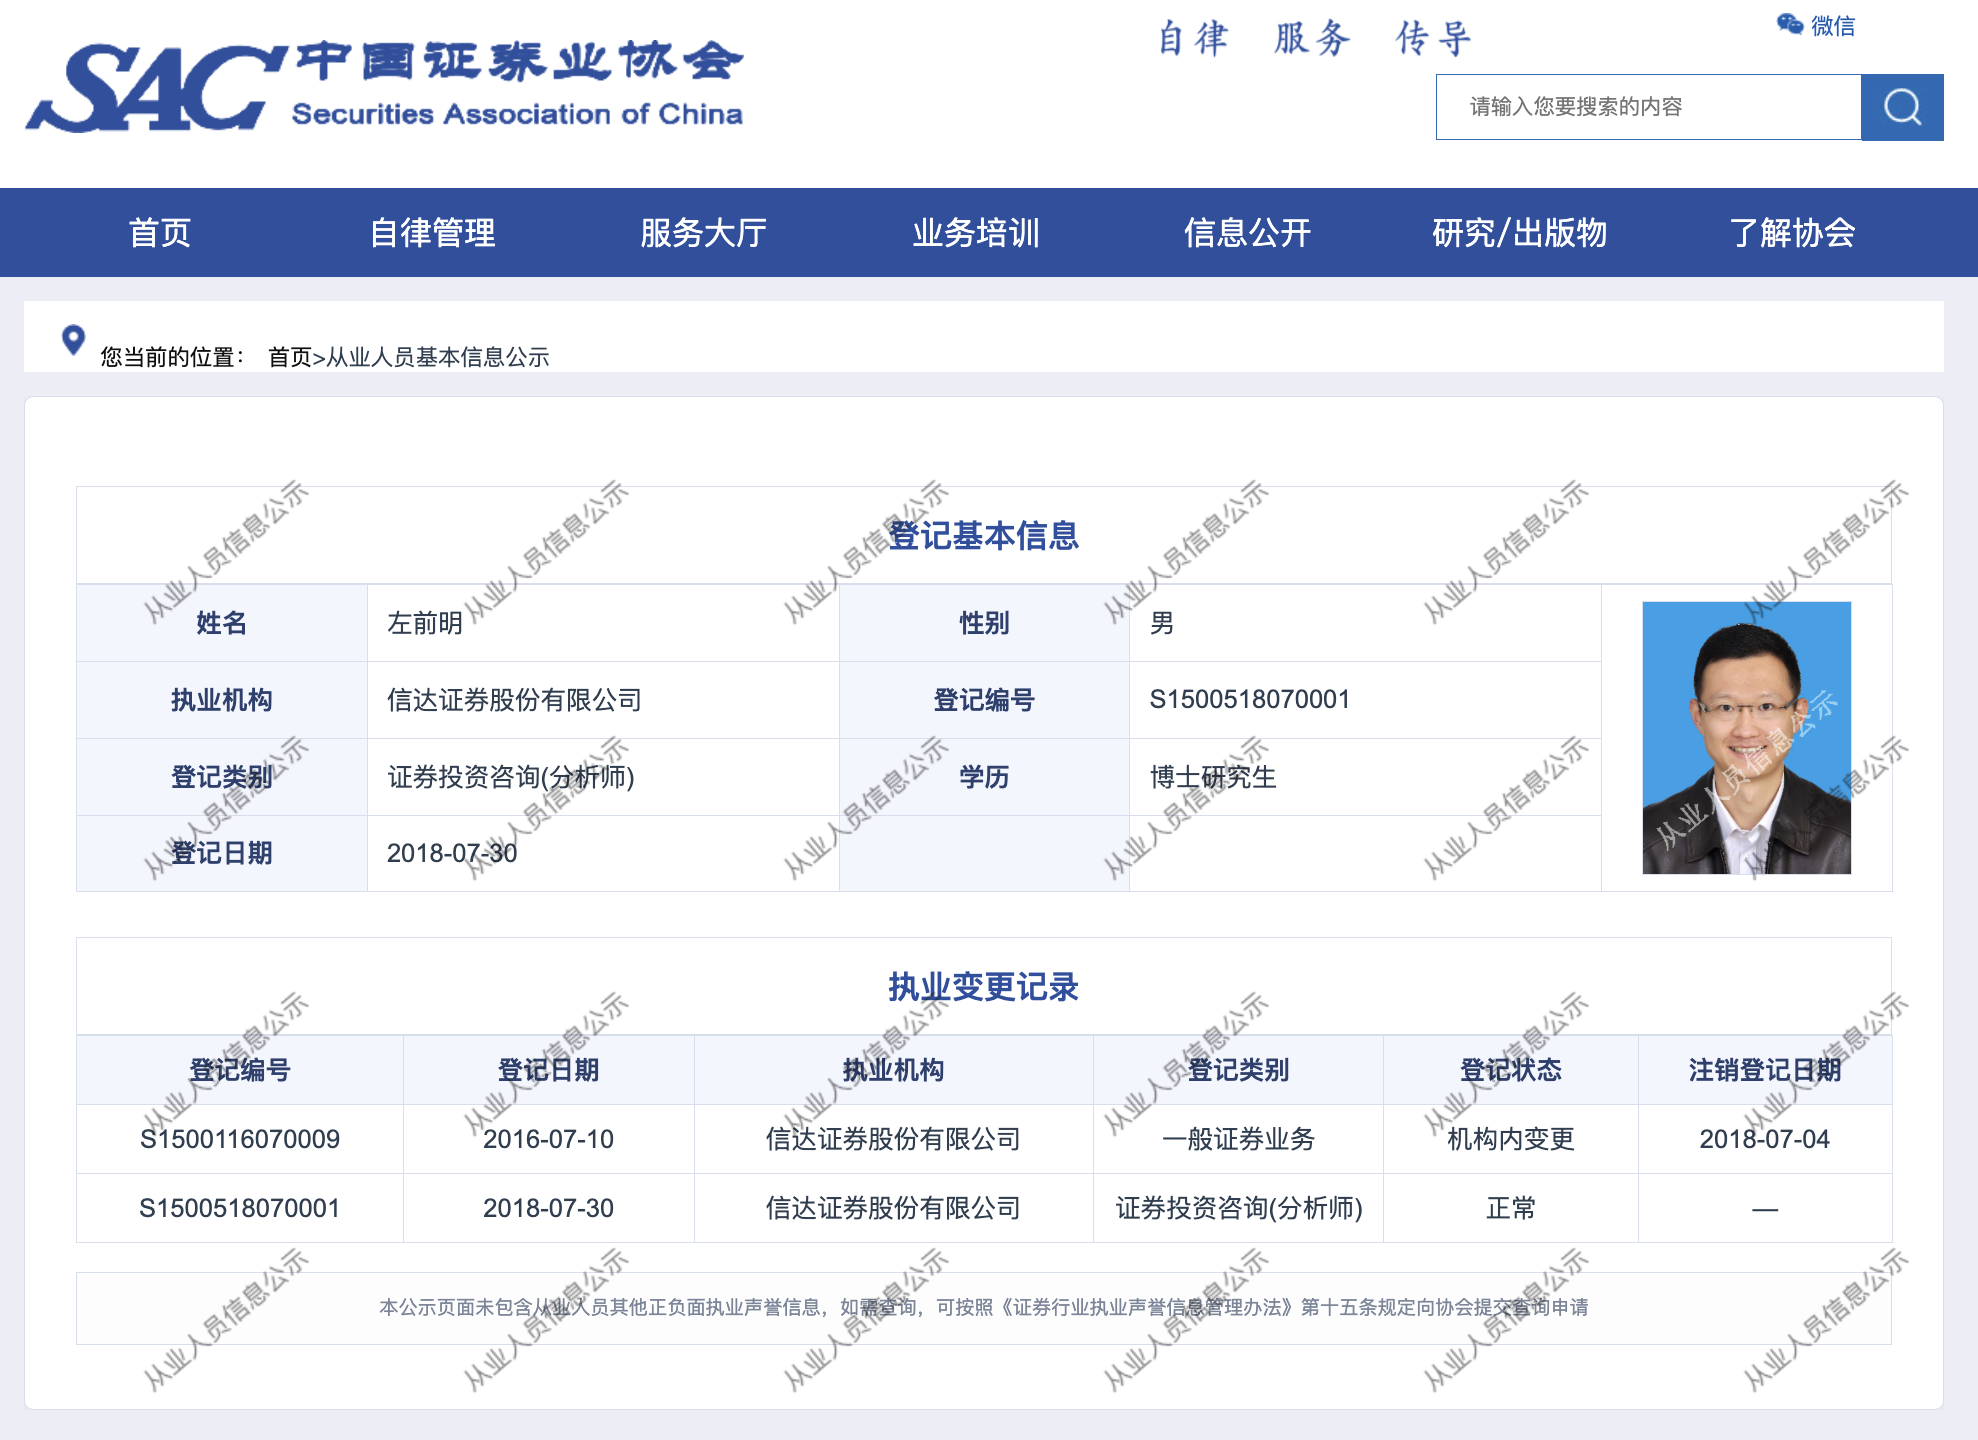This screenshot has height=1440, width=1978.
Task: Click registration number S1500116070009 in records table
Action: point(240,1139)
